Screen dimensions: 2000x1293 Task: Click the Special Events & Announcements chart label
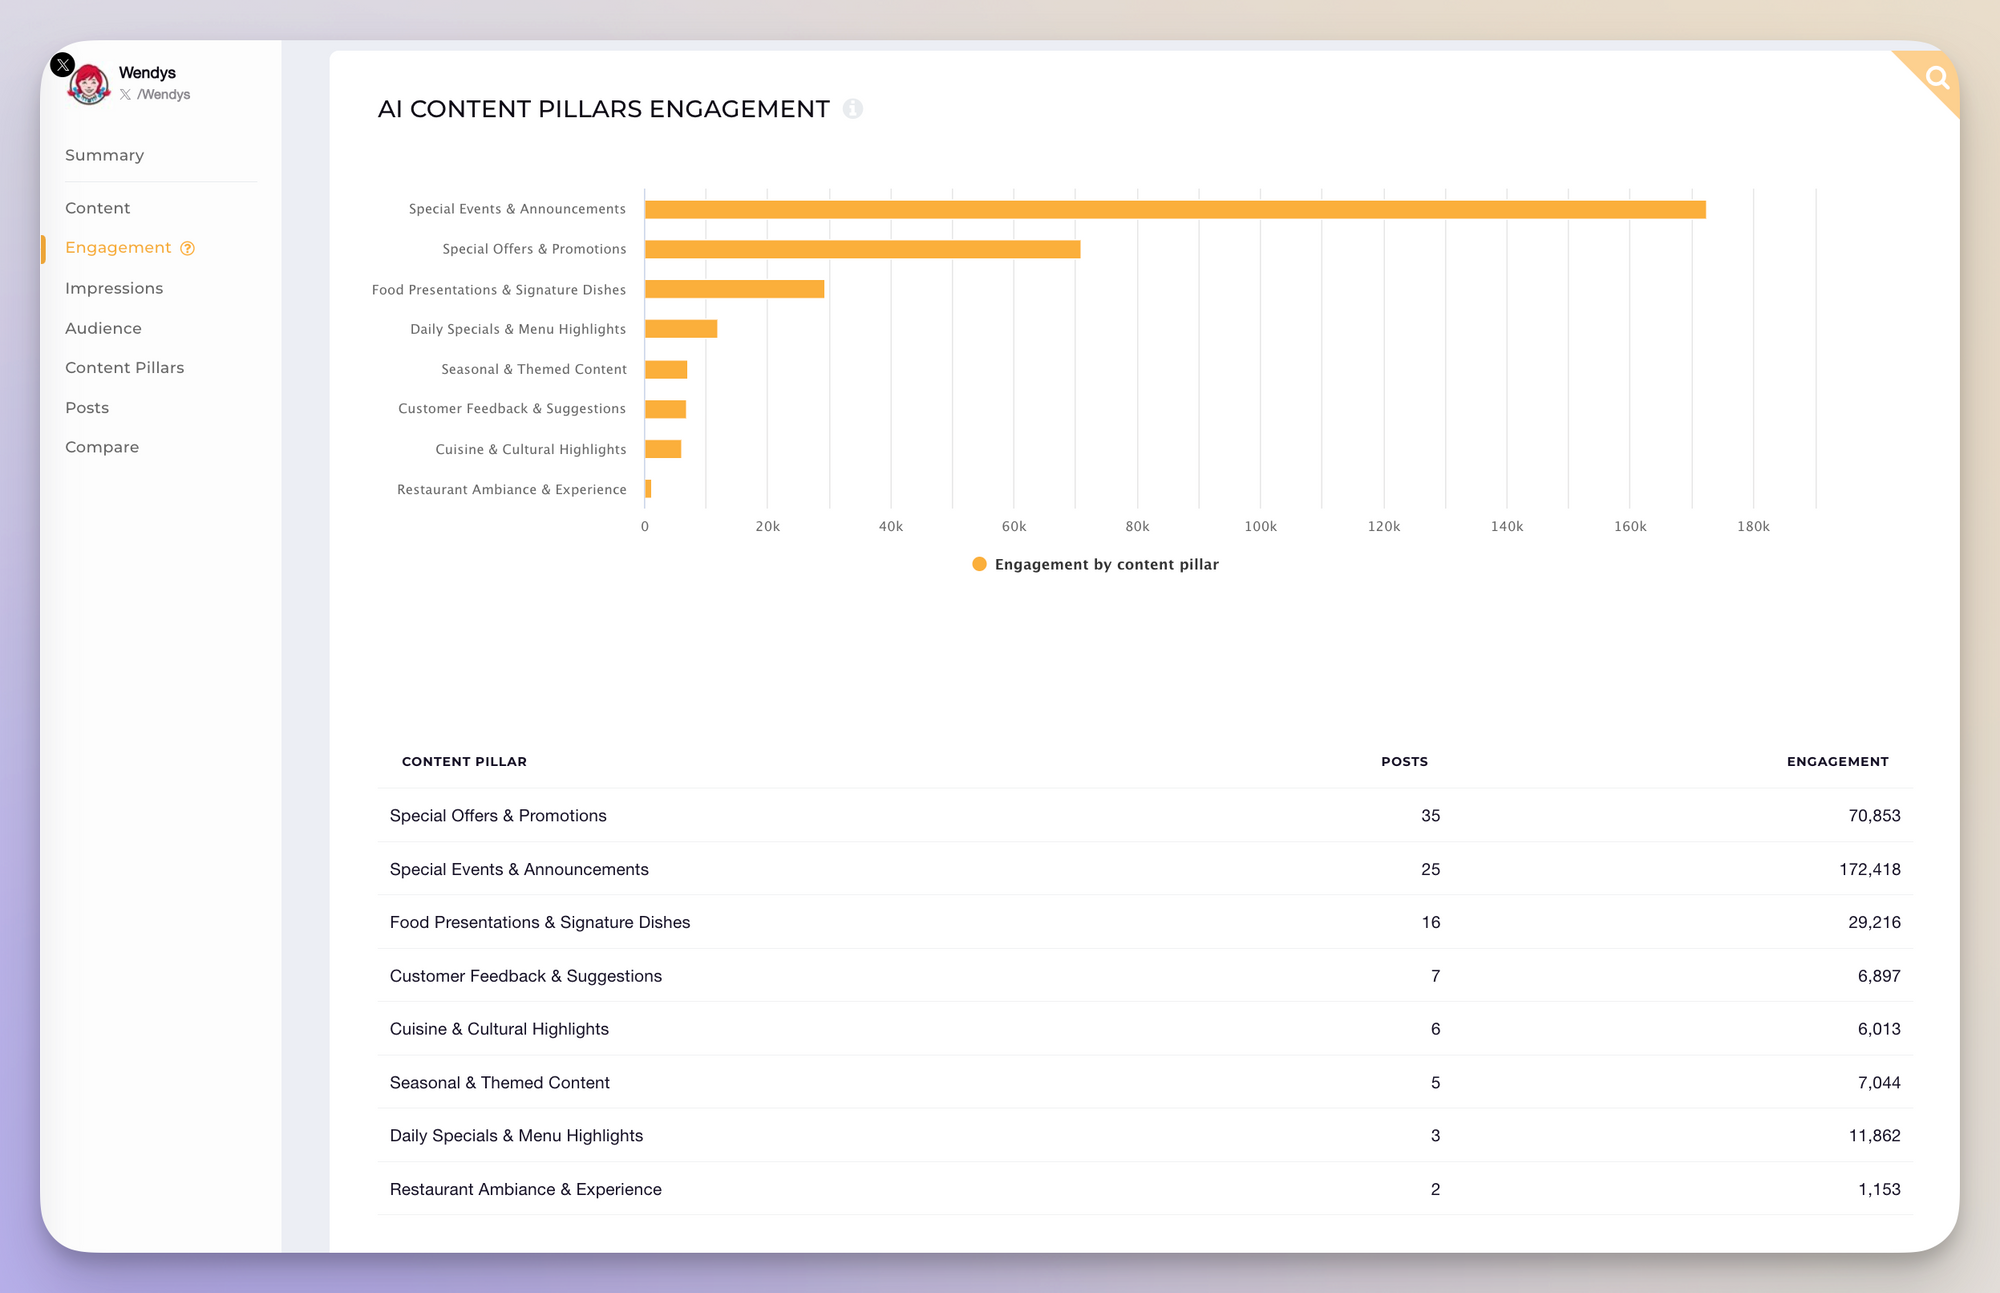[517, 209]
